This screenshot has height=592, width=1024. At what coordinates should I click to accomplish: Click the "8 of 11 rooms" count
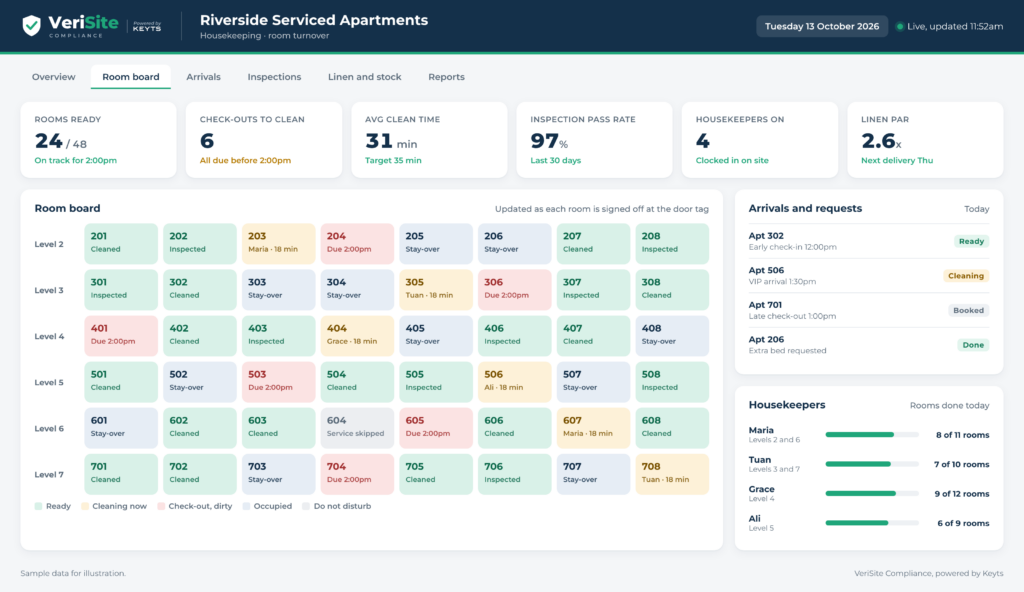[x=962, y=435]
